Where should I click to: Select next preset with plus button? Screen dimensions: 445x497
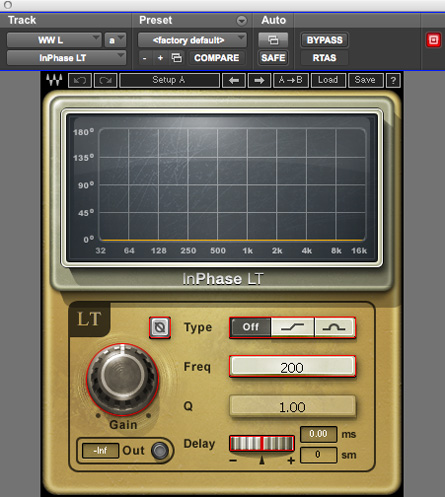pyautogui.click(x=160, y=58)
